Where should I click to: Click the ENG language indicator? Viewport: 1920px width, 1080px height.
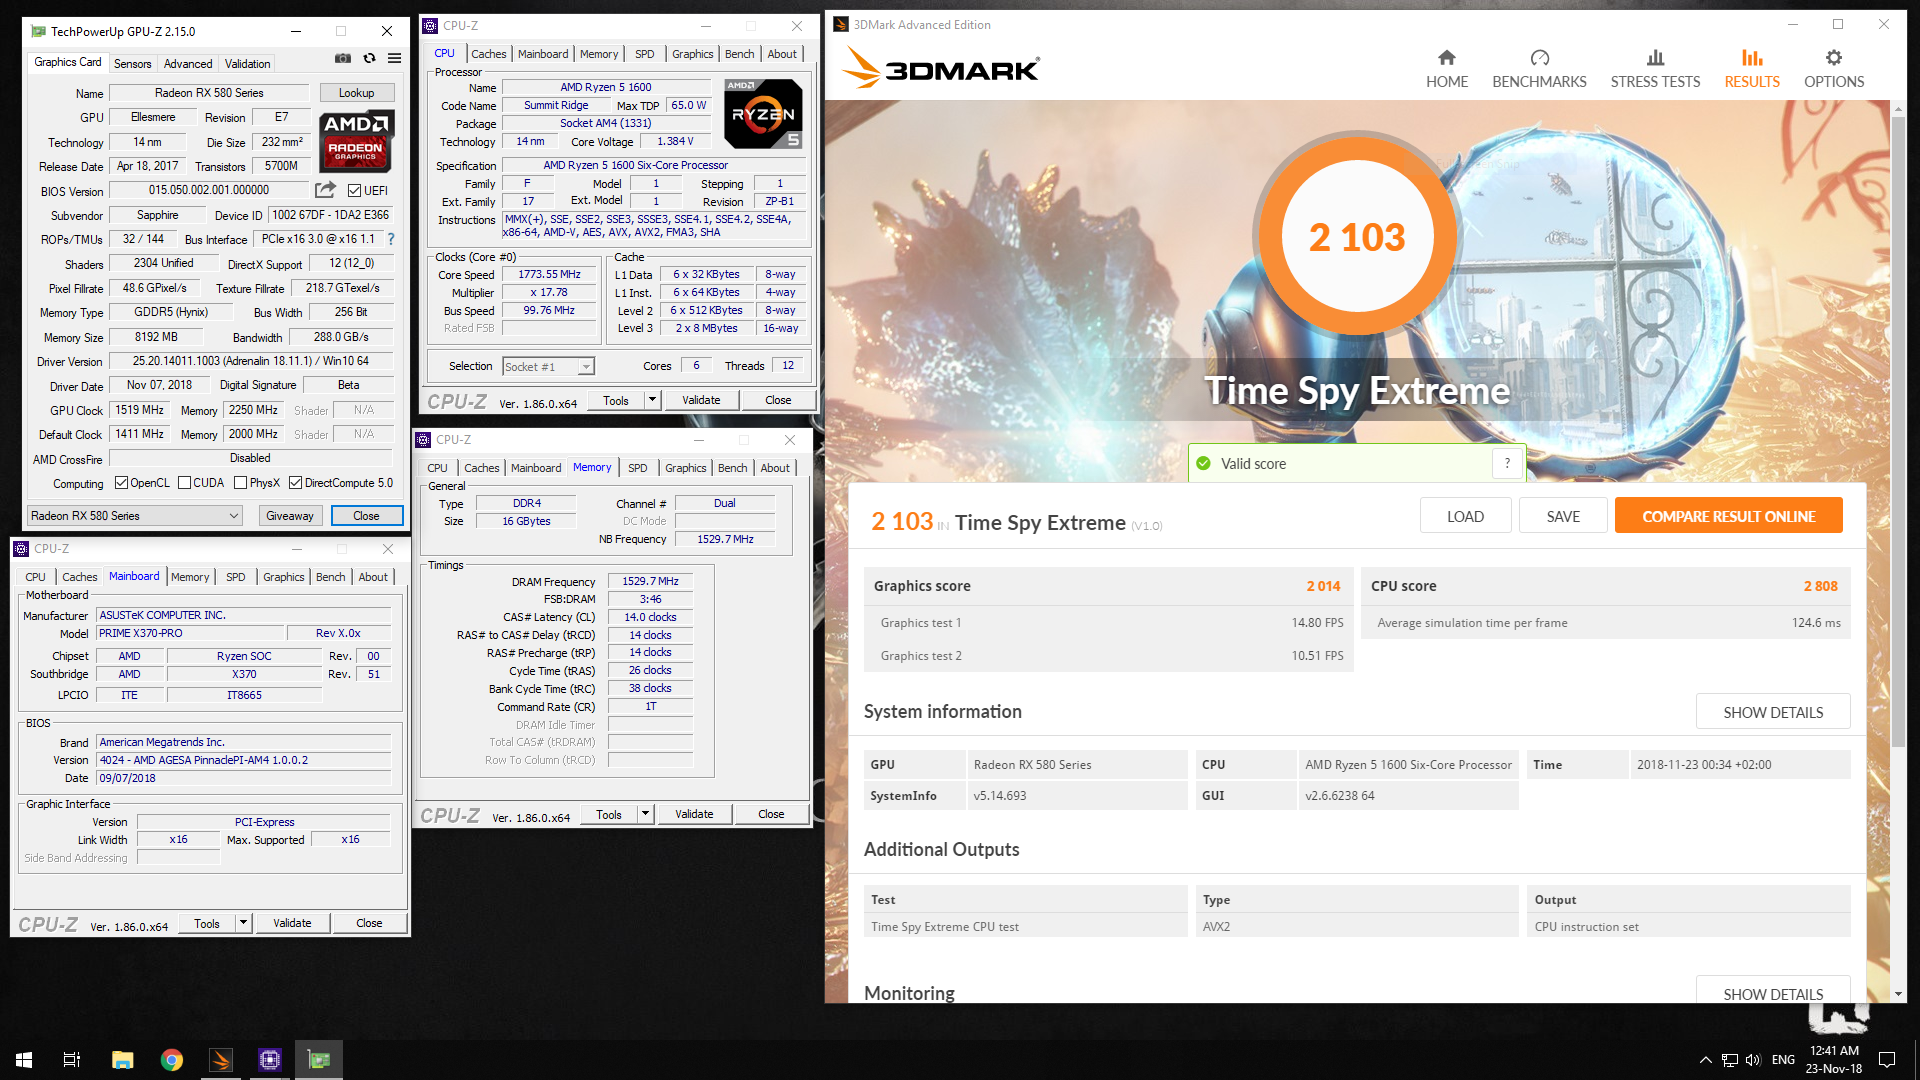[x=1783, y=1060]
